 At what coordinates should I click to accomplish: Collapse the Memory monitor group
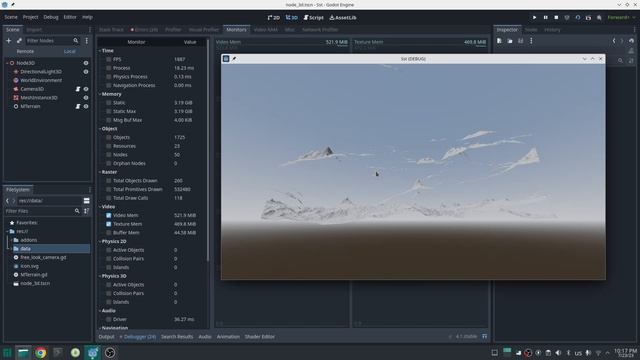tap(100, 94)
